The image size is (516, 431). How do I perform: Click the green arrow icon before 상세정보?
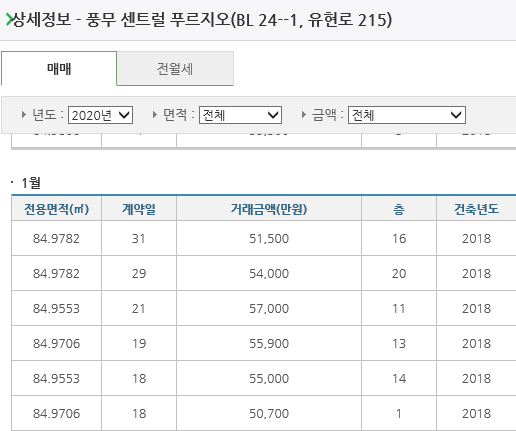tap(9, 20)
